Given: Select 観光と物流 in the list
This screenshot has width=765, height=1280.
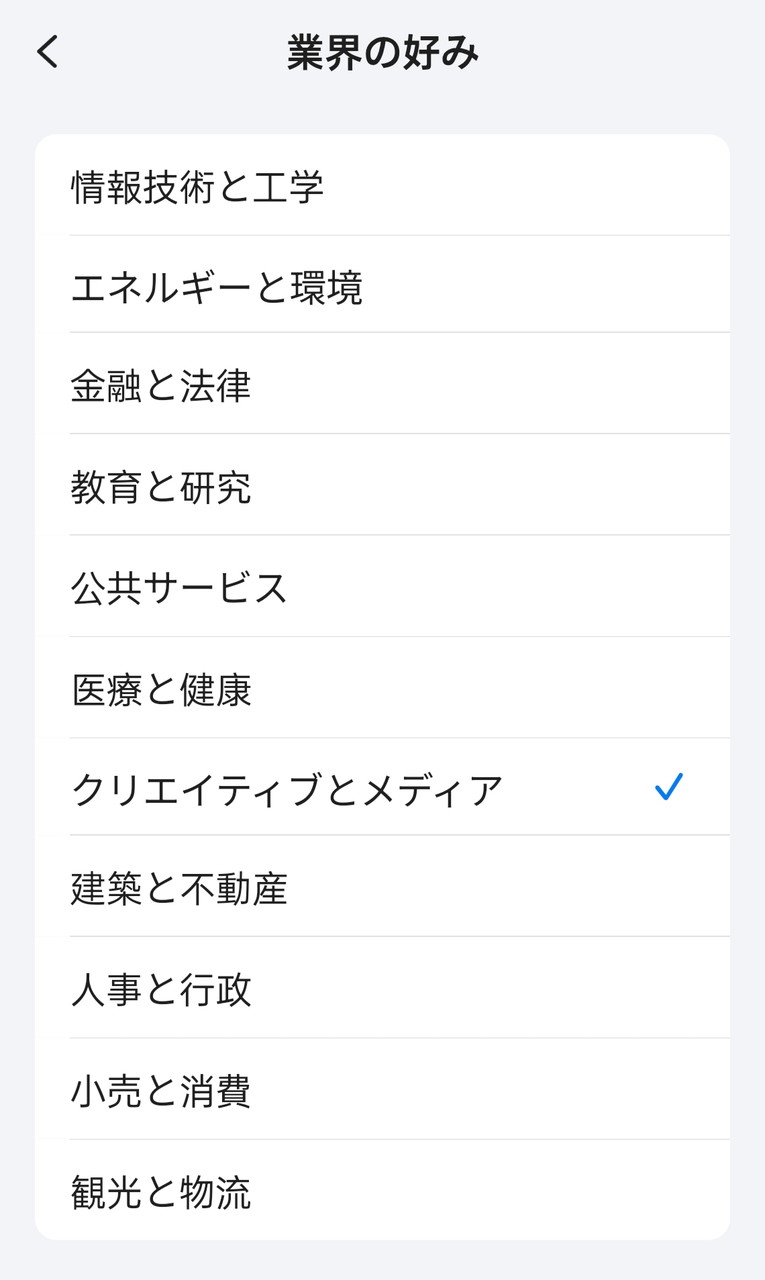Looking at the screenshot, I should click(161, 1192).
